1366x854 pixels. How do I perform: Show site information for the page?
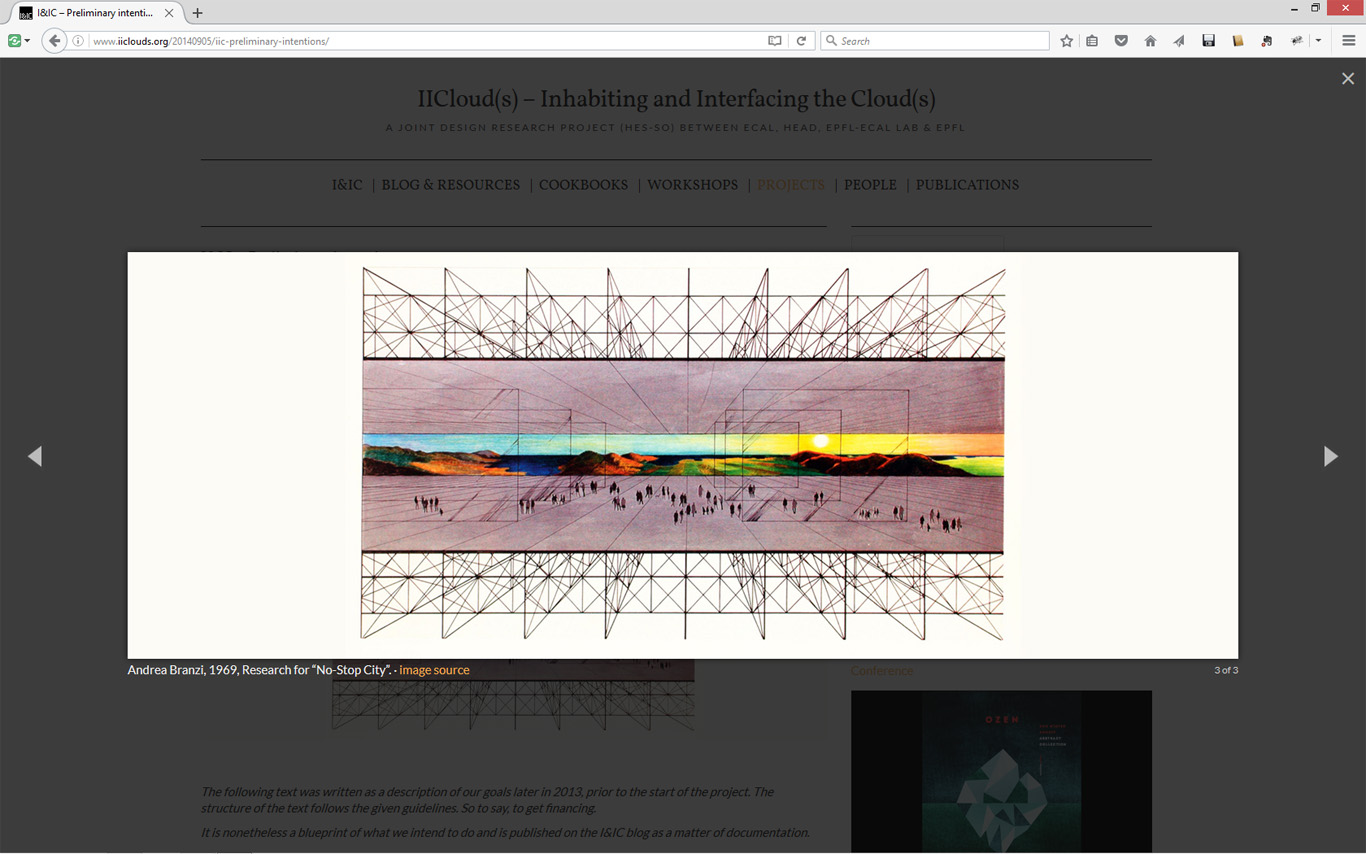coord(78,41)
